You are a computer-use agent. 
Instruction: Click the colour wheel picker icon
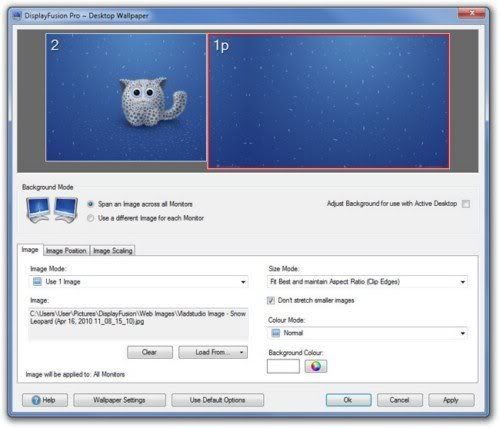[x=315, y=366]
